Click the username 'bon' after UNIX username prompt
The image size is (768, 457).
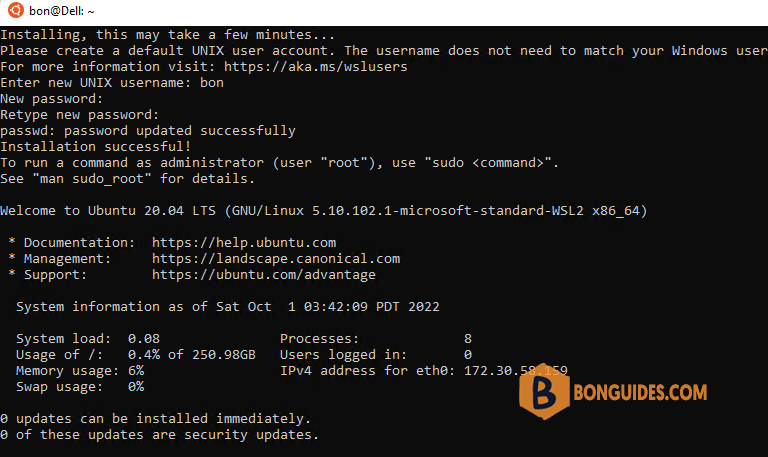pyautogui.click(x=212, y=83)
